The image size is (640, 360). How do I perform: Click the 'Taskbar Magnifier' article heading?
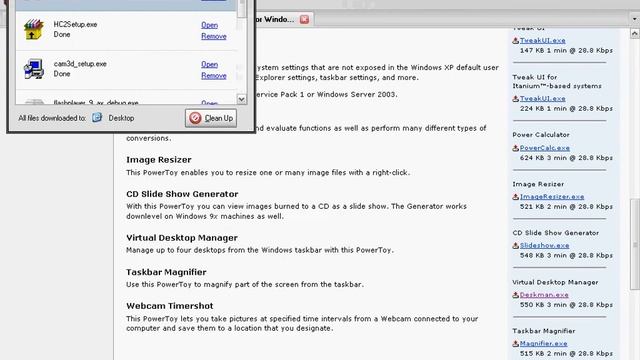click(x=166, y=272)
